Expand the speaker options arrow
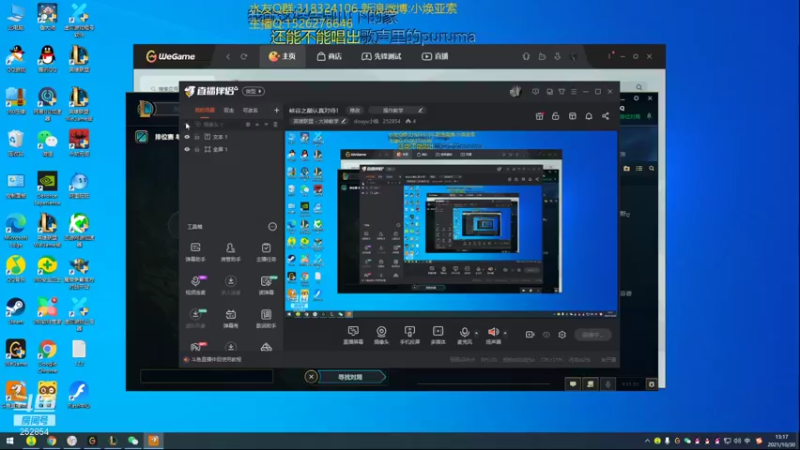The width and height of the screenshot is (800, 450). pyautogui.click(x=505, y=333)
